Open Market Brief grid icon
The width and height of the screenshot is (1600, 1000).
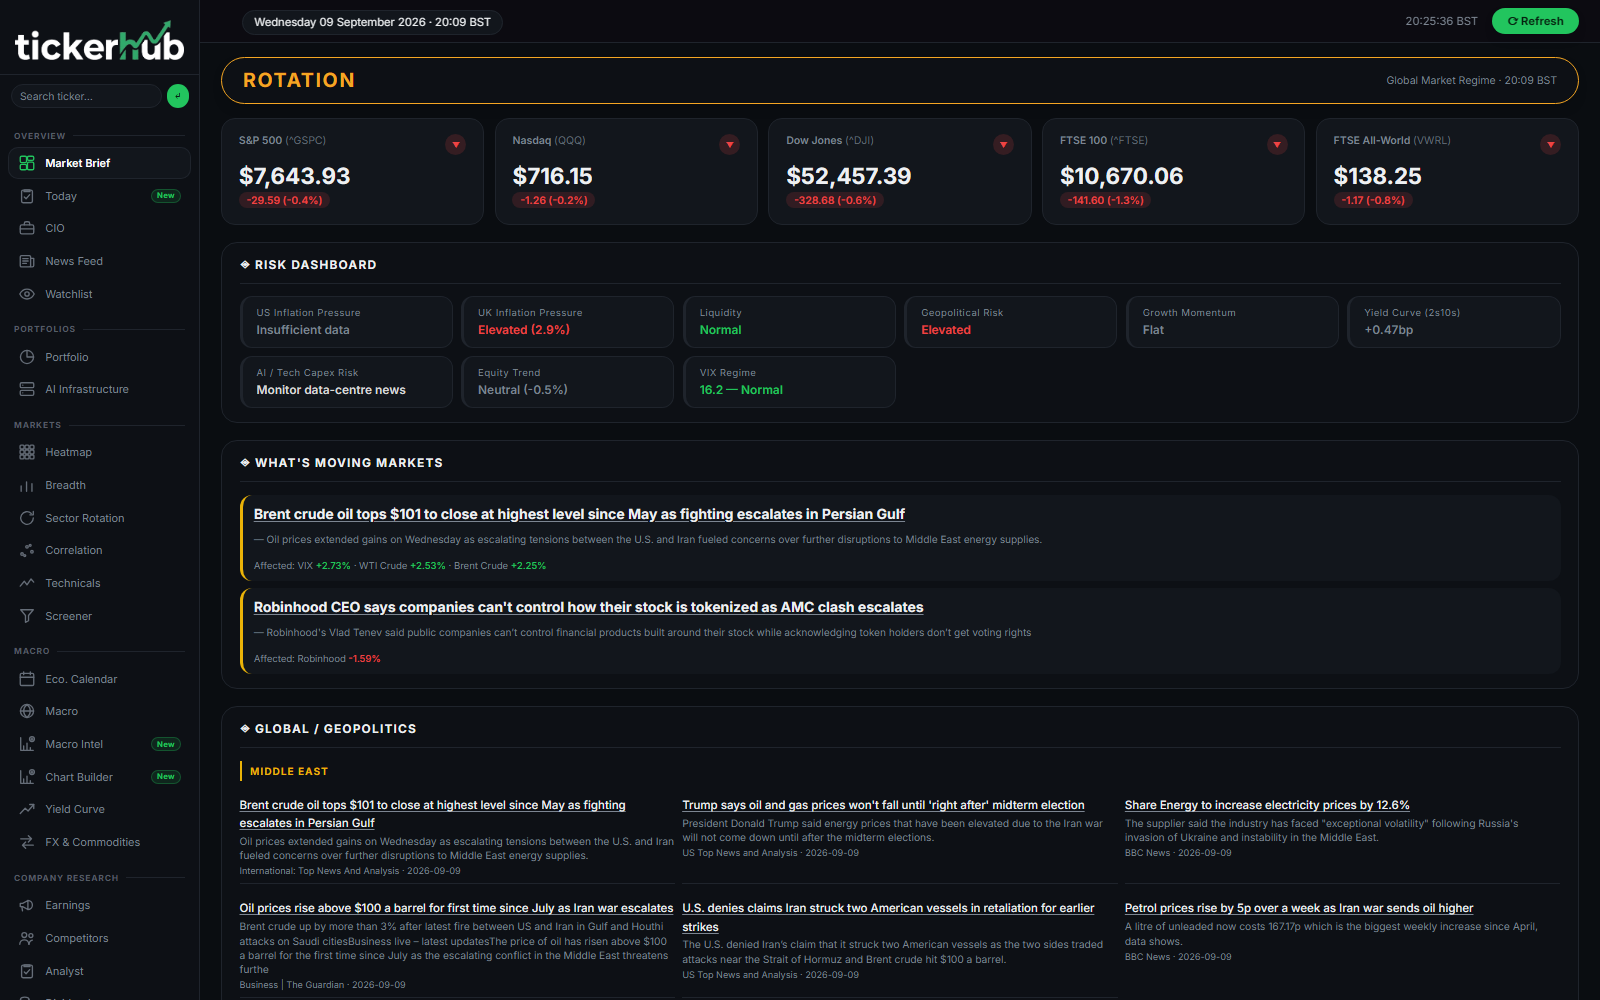pos(27,163)
